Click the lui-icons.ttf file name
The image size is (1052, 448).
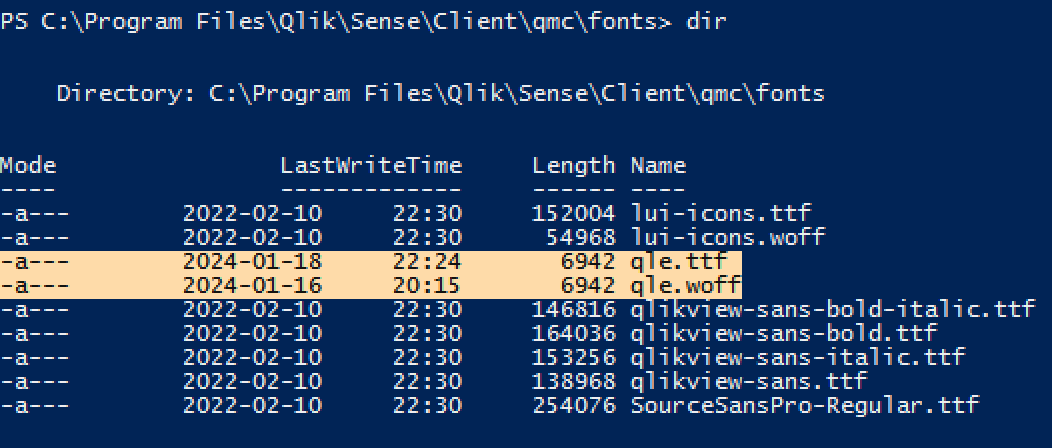click(x=720, y=213)
